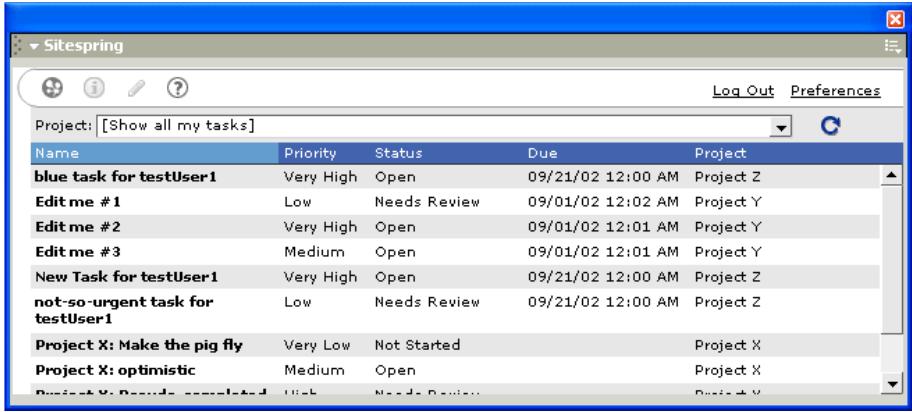Click Open status of Project X: optimistic

tap(395, 370)
